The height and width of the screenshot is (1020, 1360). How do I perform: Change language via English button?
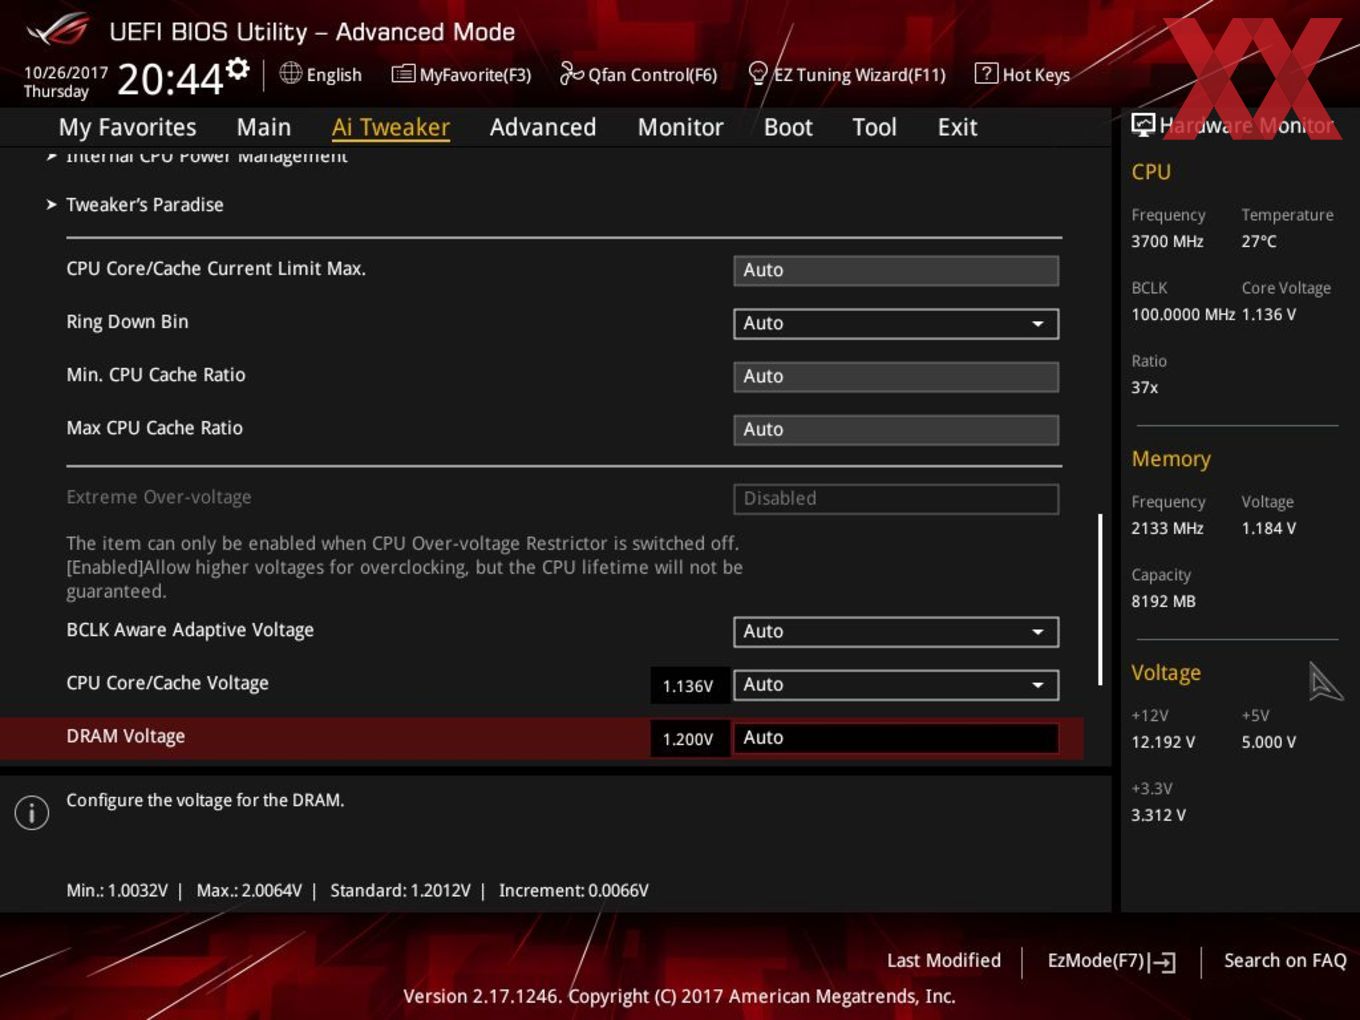[x=321, y=74]
